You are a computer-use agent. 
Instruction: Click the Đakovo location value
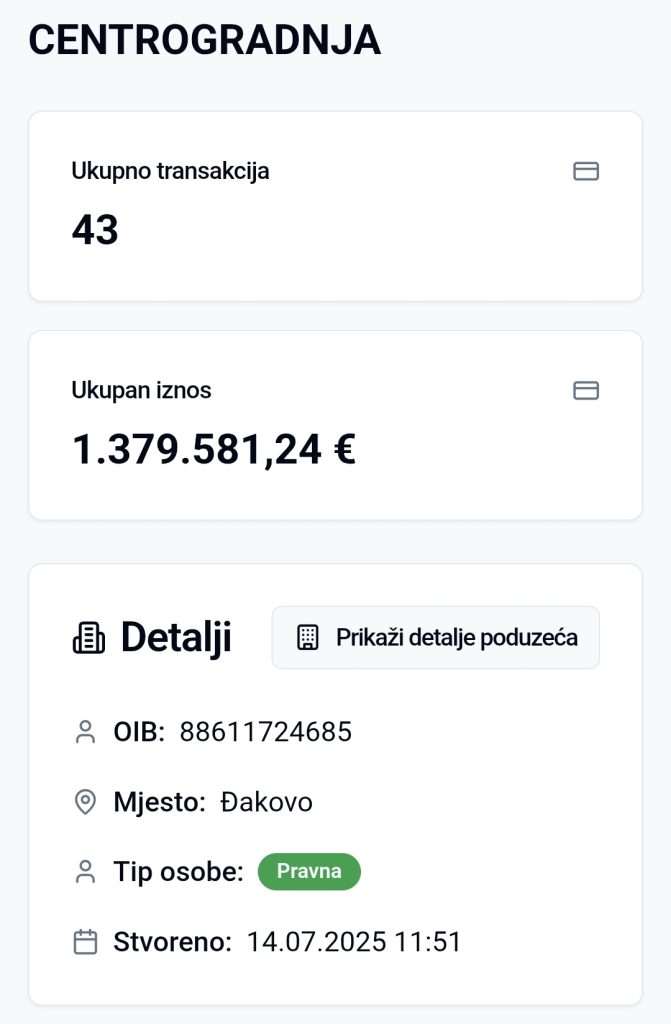pyautogui.click(x=266, y=802)
